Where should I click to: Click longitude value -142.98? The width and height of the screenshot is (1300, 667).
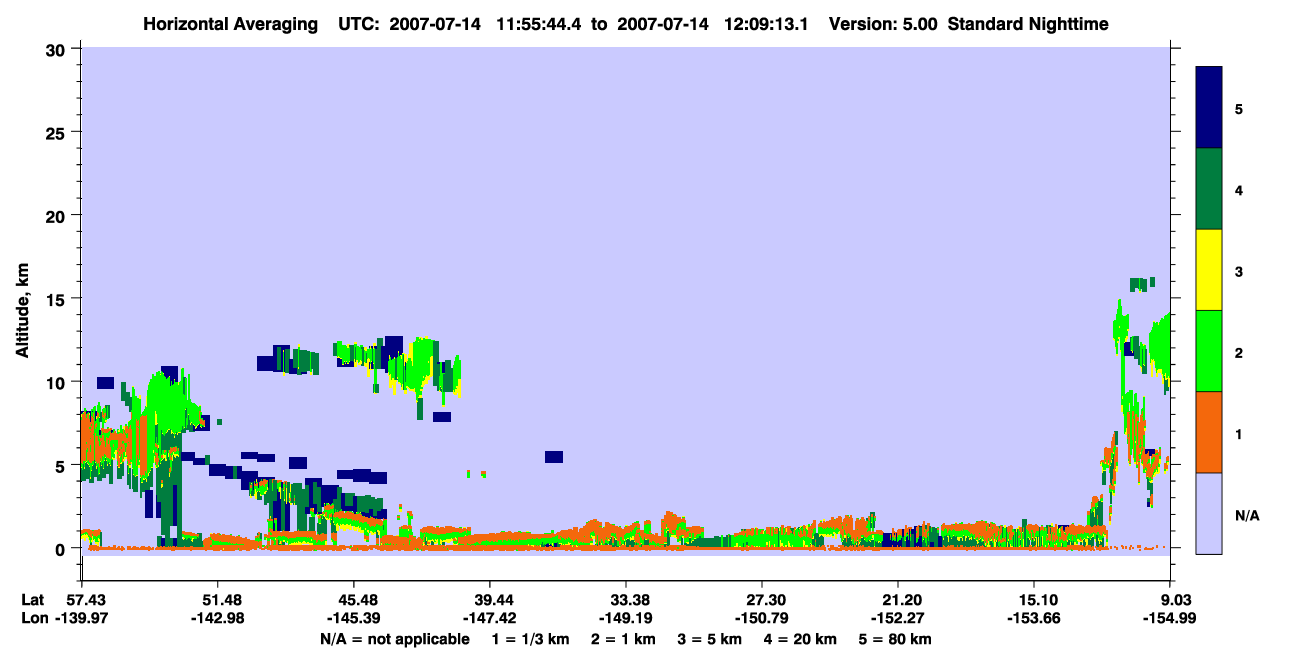217,619
